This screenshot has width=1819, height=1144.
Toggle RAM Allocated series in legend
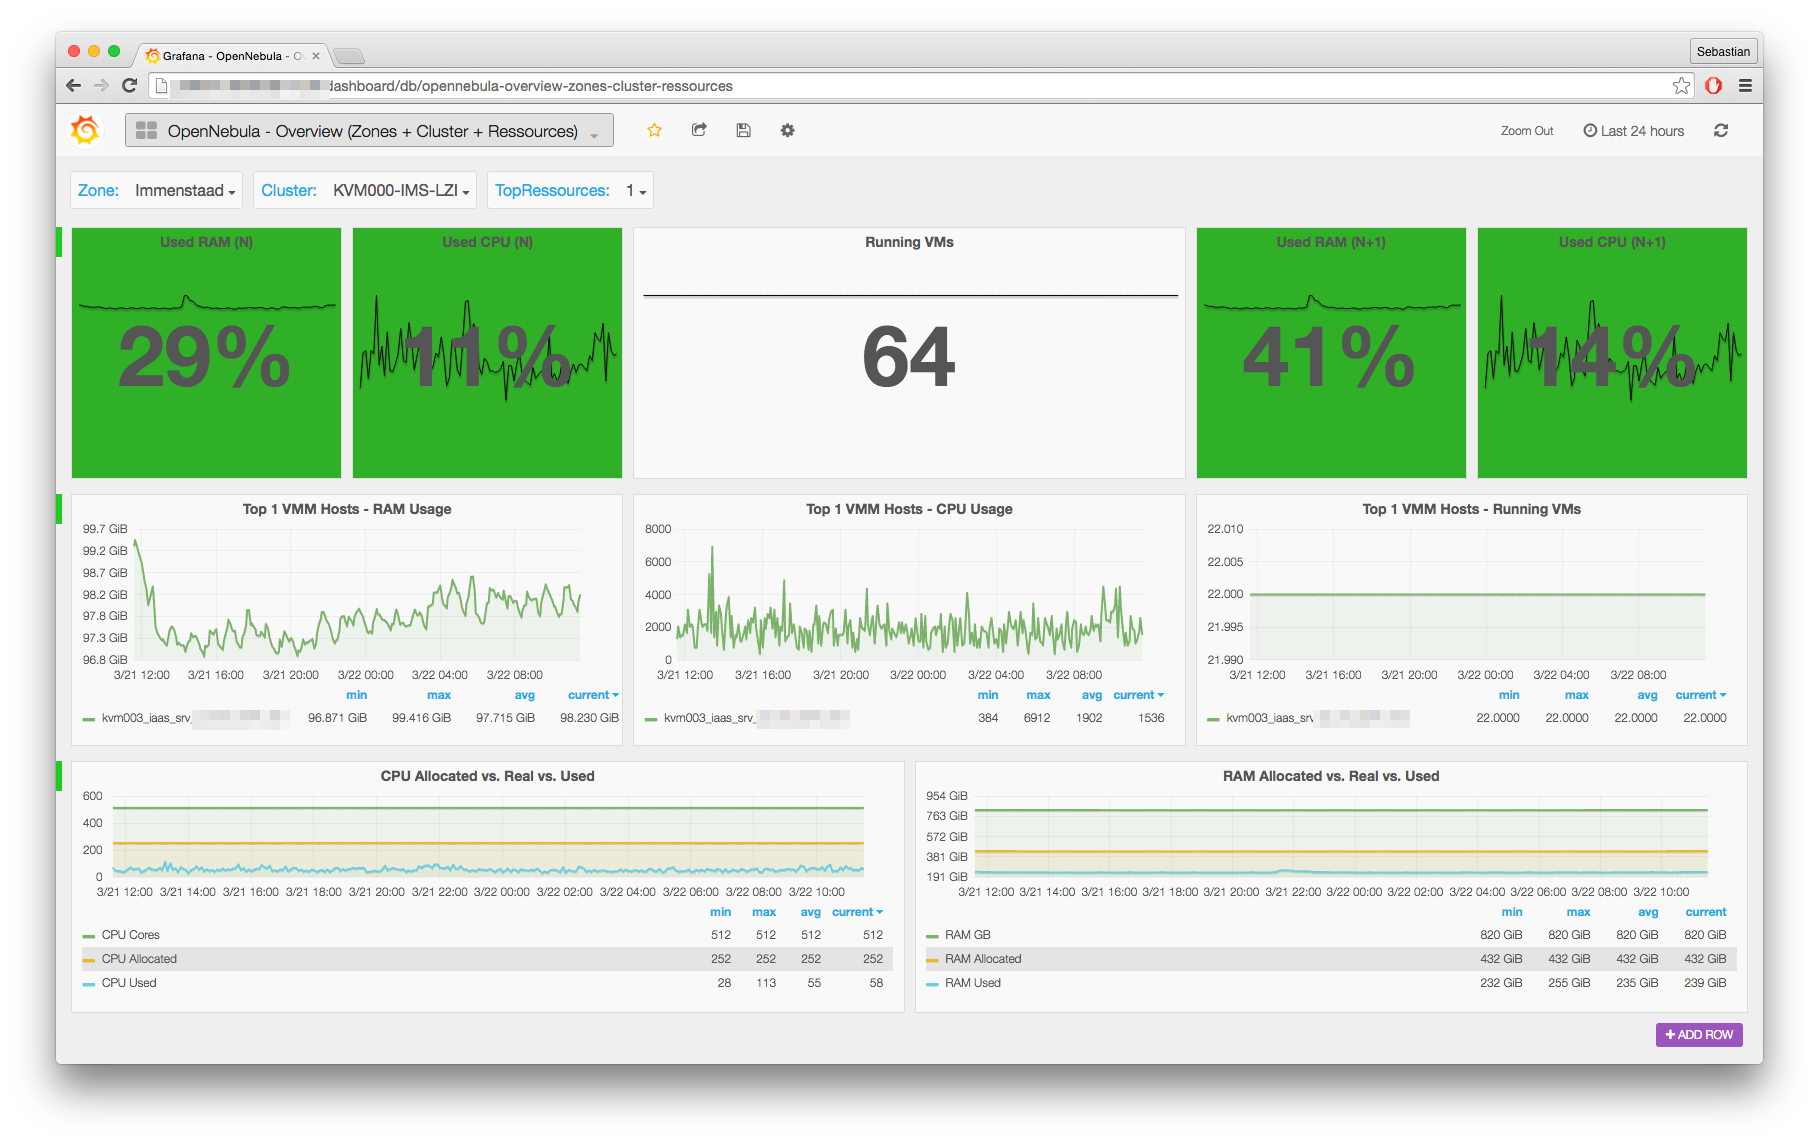[983, 959]
